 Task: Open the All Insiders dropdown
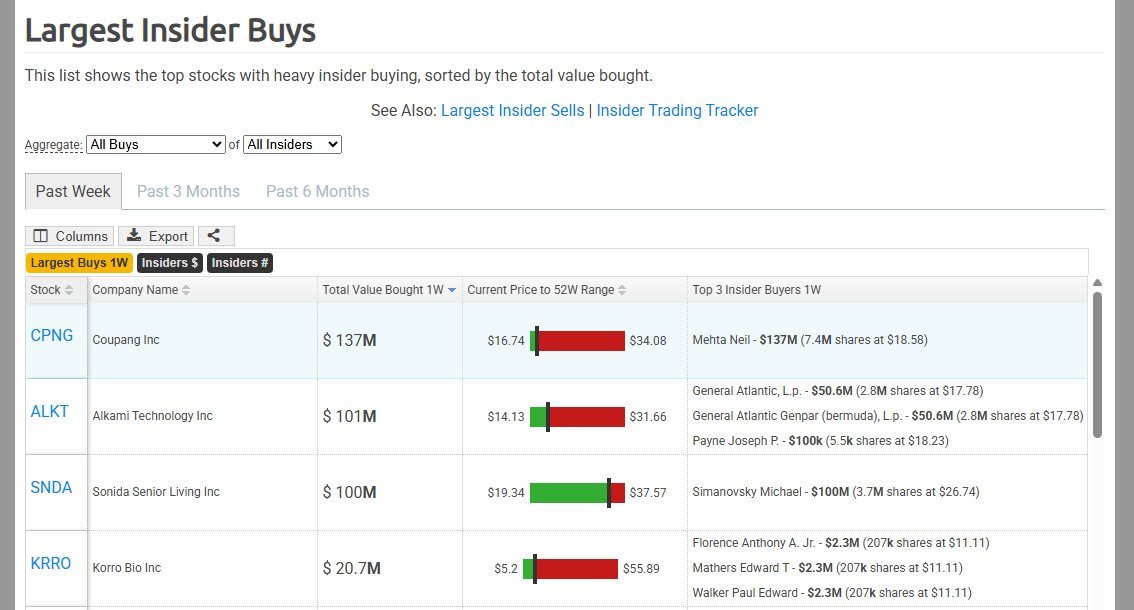292,144
